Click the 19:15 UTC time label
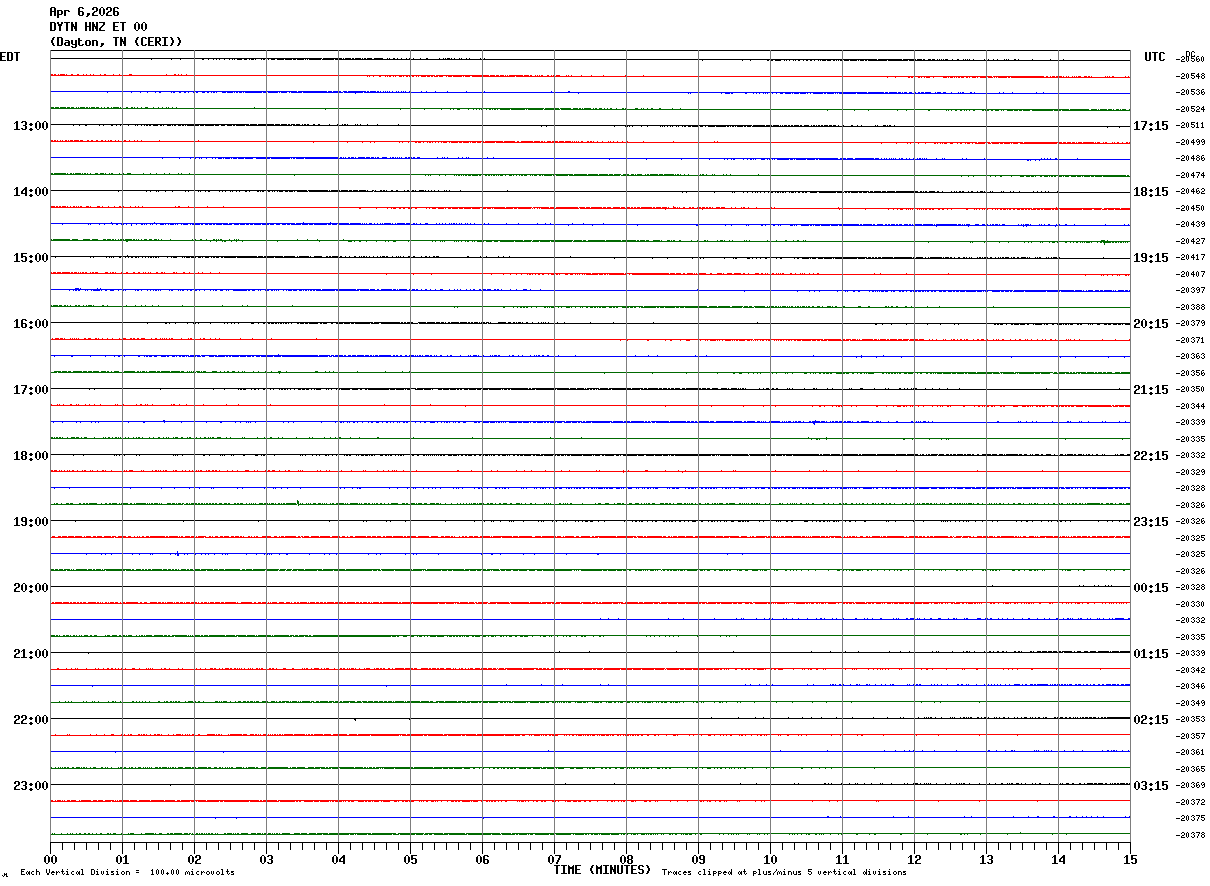Viewport: 1210px width, 886px height. 1150,258
